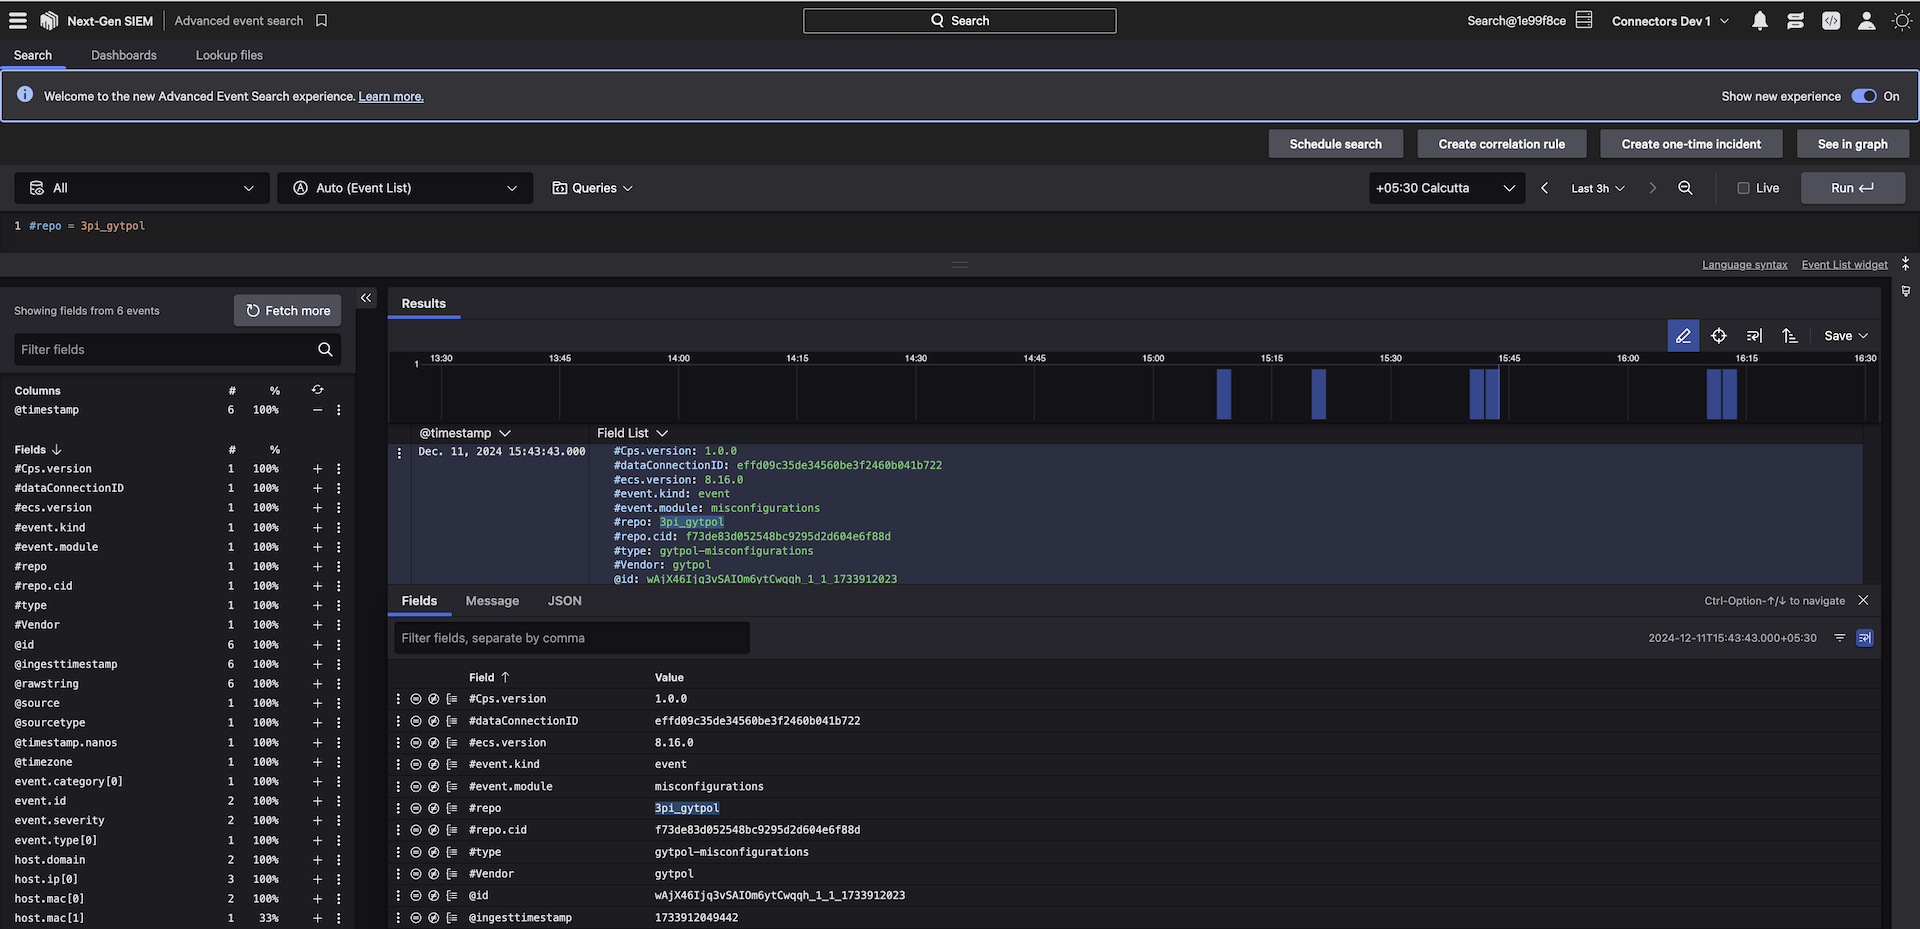Select the pencil edit icon in results toolbar

(1683, 336)
